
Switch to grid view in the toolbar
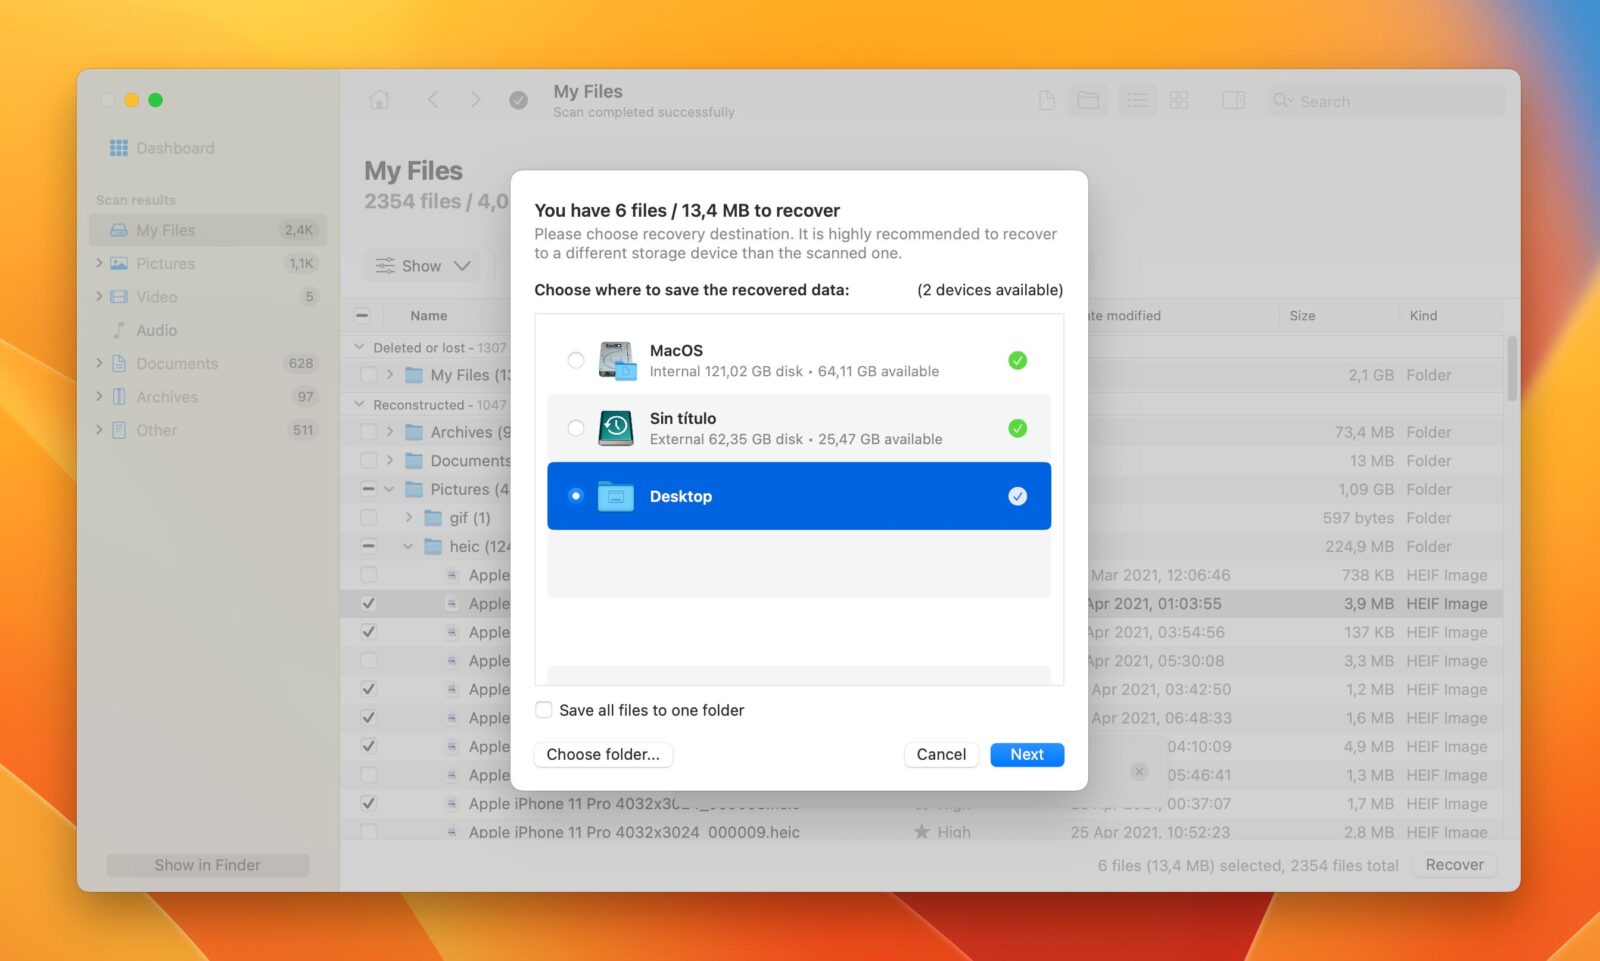tap(1180, 100)
